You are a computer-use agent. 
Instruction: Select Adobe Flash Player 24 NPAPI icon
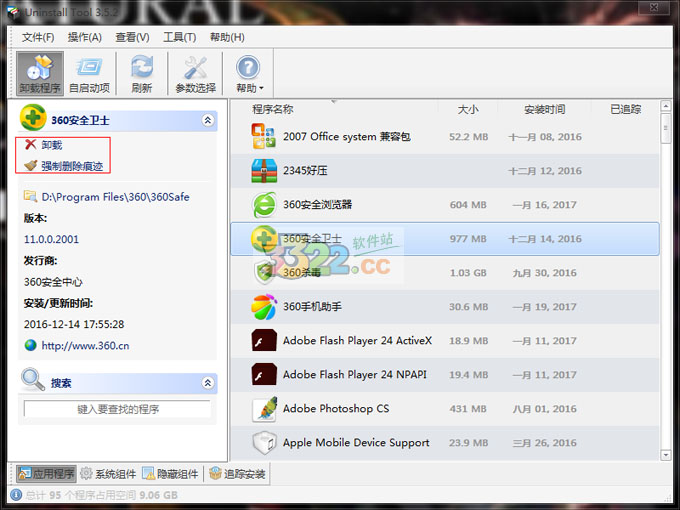pos(264,375)
